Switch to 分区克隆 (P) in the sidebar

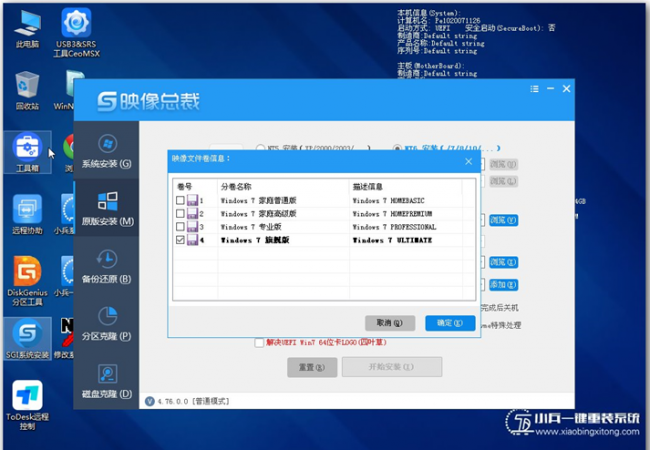[x=107, y=323]
